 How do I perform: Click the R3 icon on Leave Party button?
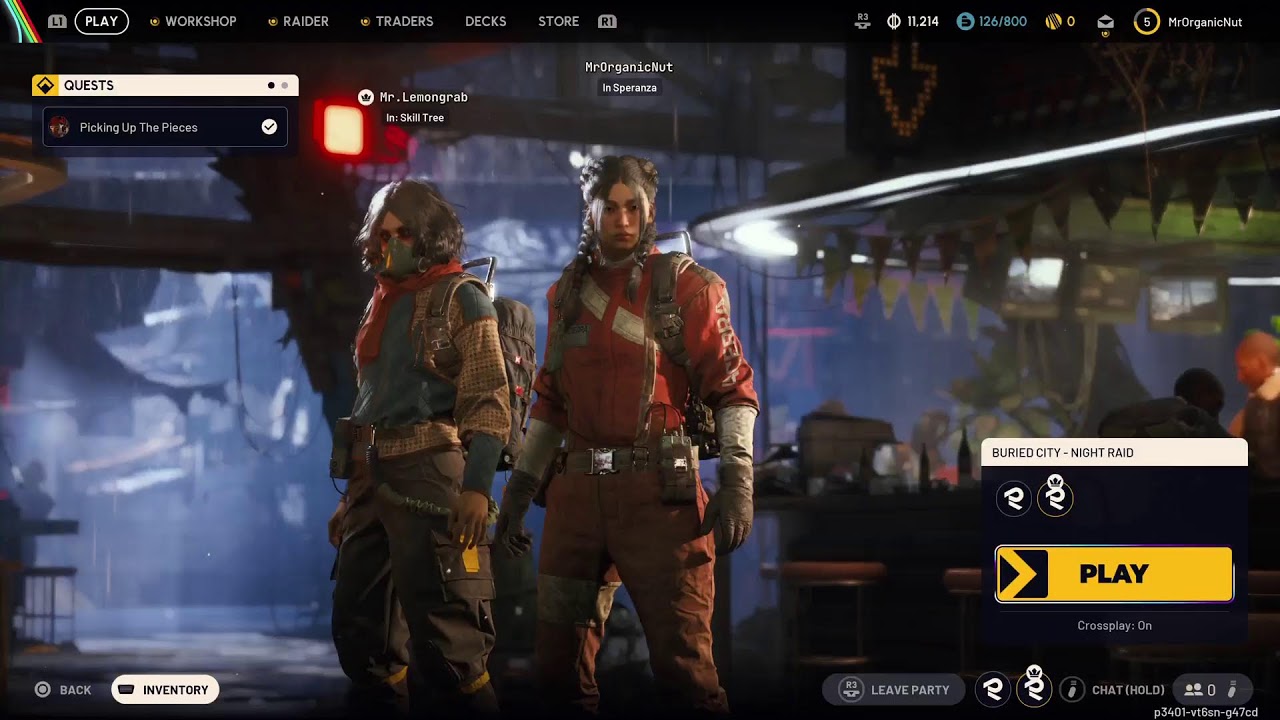852,689
